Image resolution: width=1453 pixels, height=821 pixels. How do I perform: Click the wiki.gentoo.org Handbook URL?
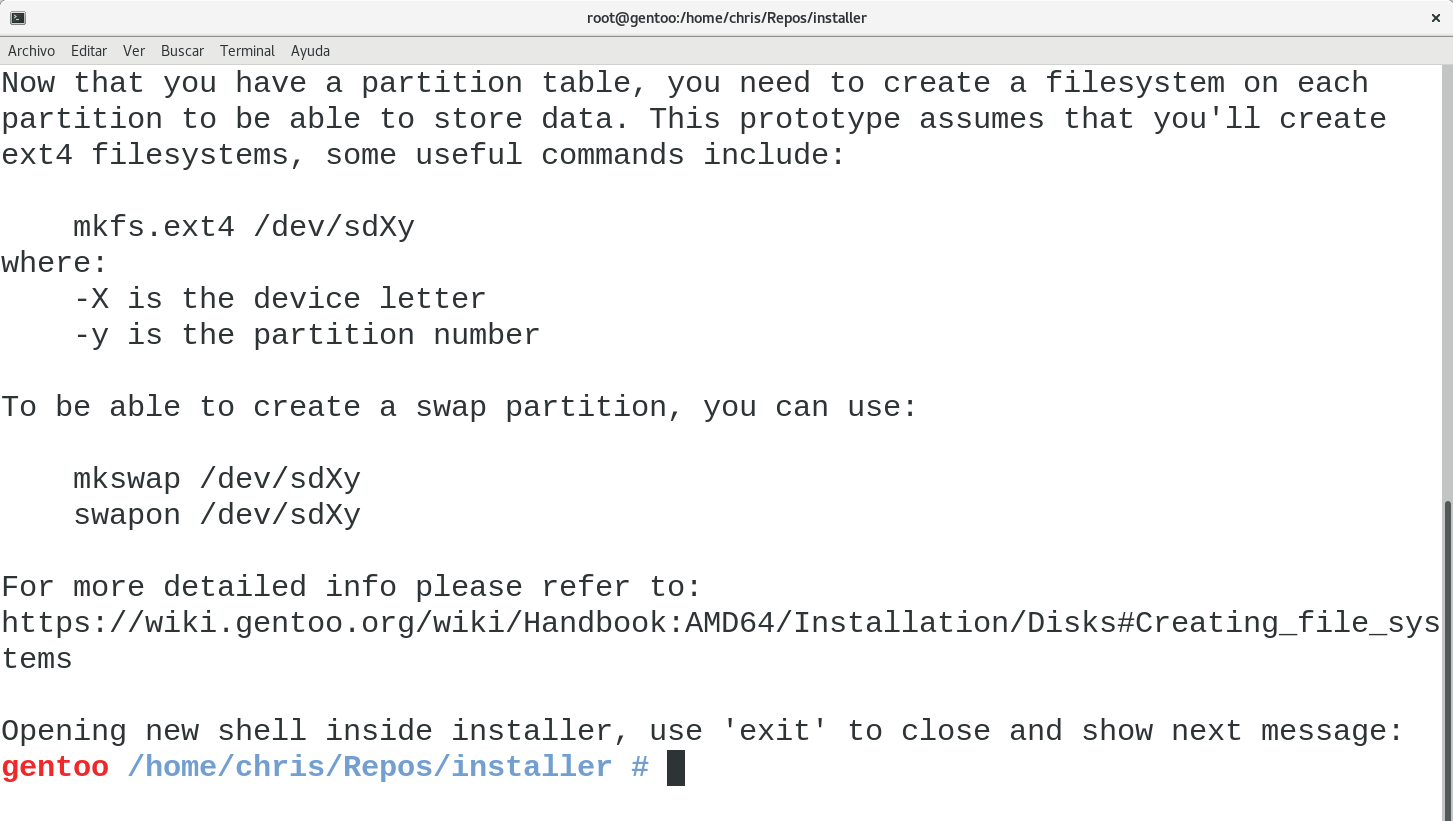pos(720,623)
